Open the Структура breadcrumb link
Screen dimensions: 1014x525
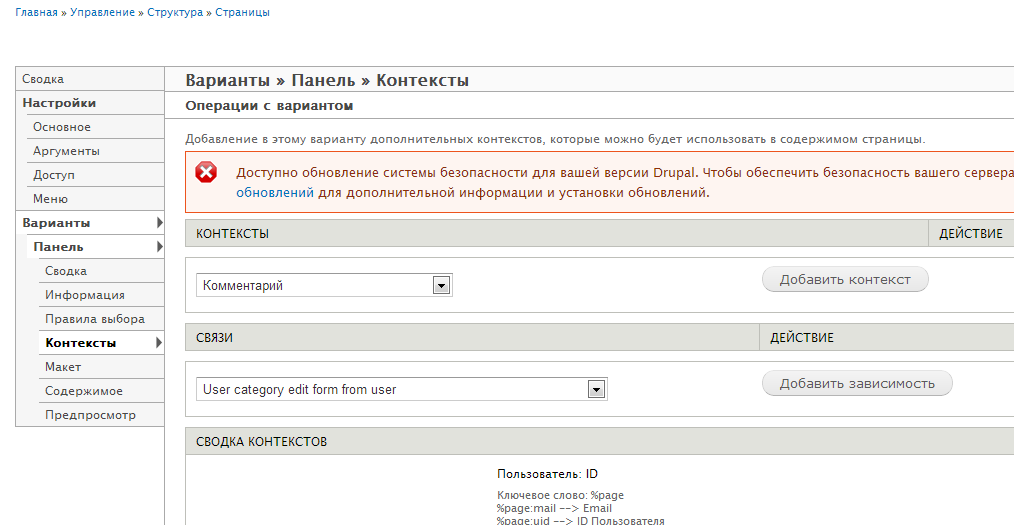[175, 12]
